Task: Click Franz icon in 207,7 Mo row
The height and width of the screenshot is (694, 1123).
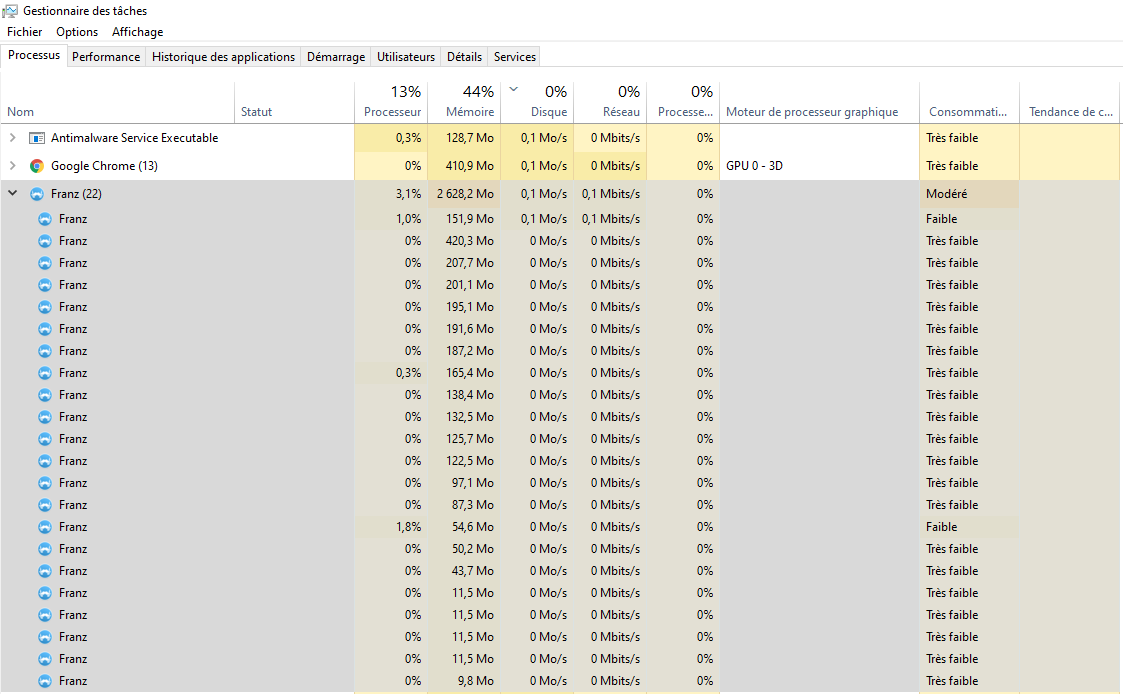Action: pyautogui.click(x=44, y=263)
